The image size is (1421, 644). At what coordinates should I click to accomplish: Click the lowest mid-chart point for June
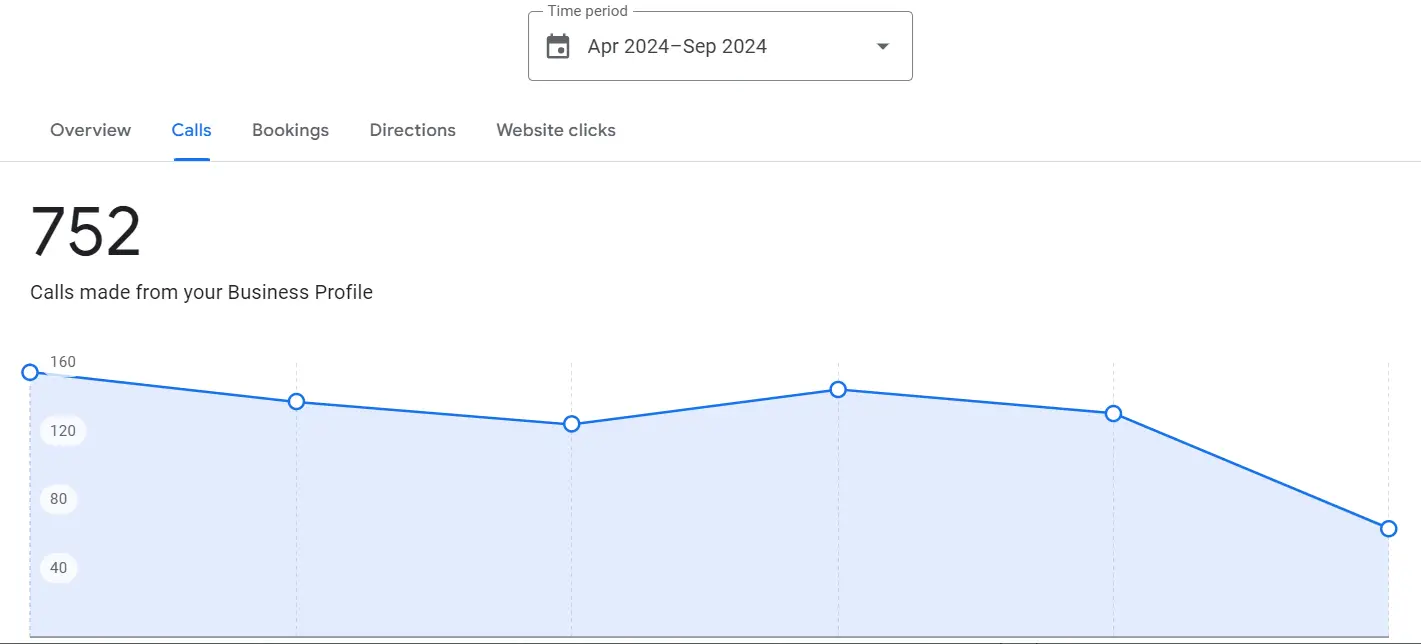(571, 424)
